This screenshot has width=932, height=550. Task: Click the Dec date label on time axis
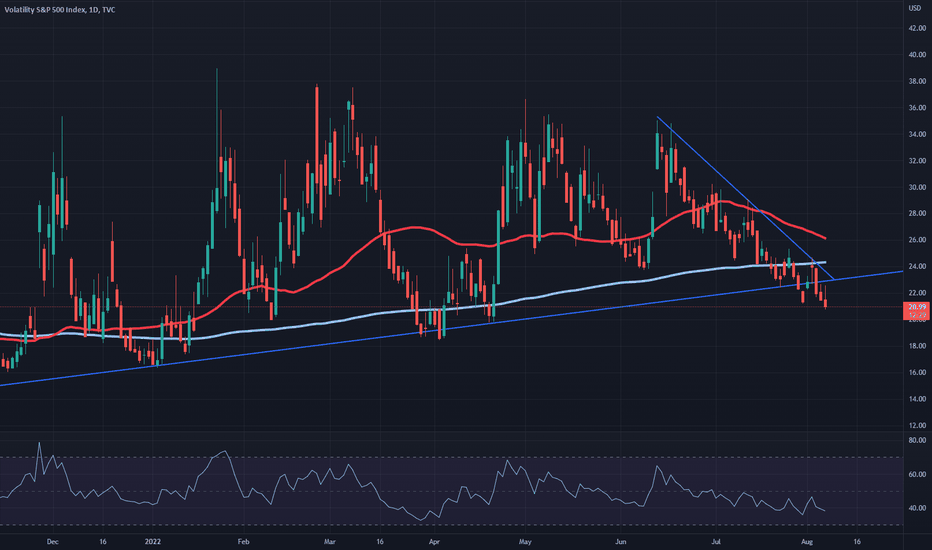pos(52,542)
